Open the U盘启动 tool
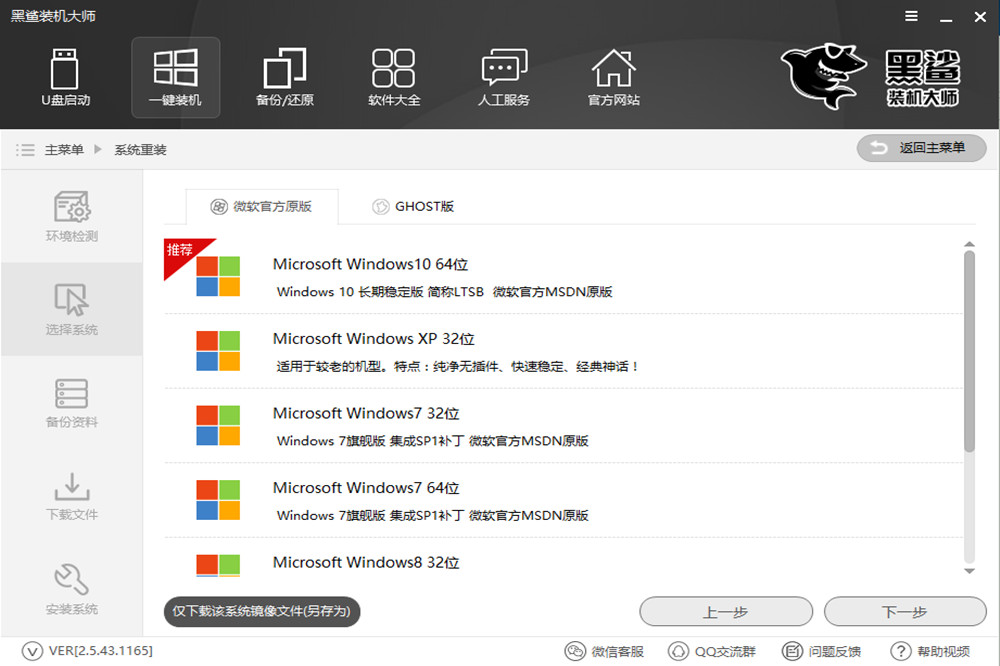 click(65, 77)
